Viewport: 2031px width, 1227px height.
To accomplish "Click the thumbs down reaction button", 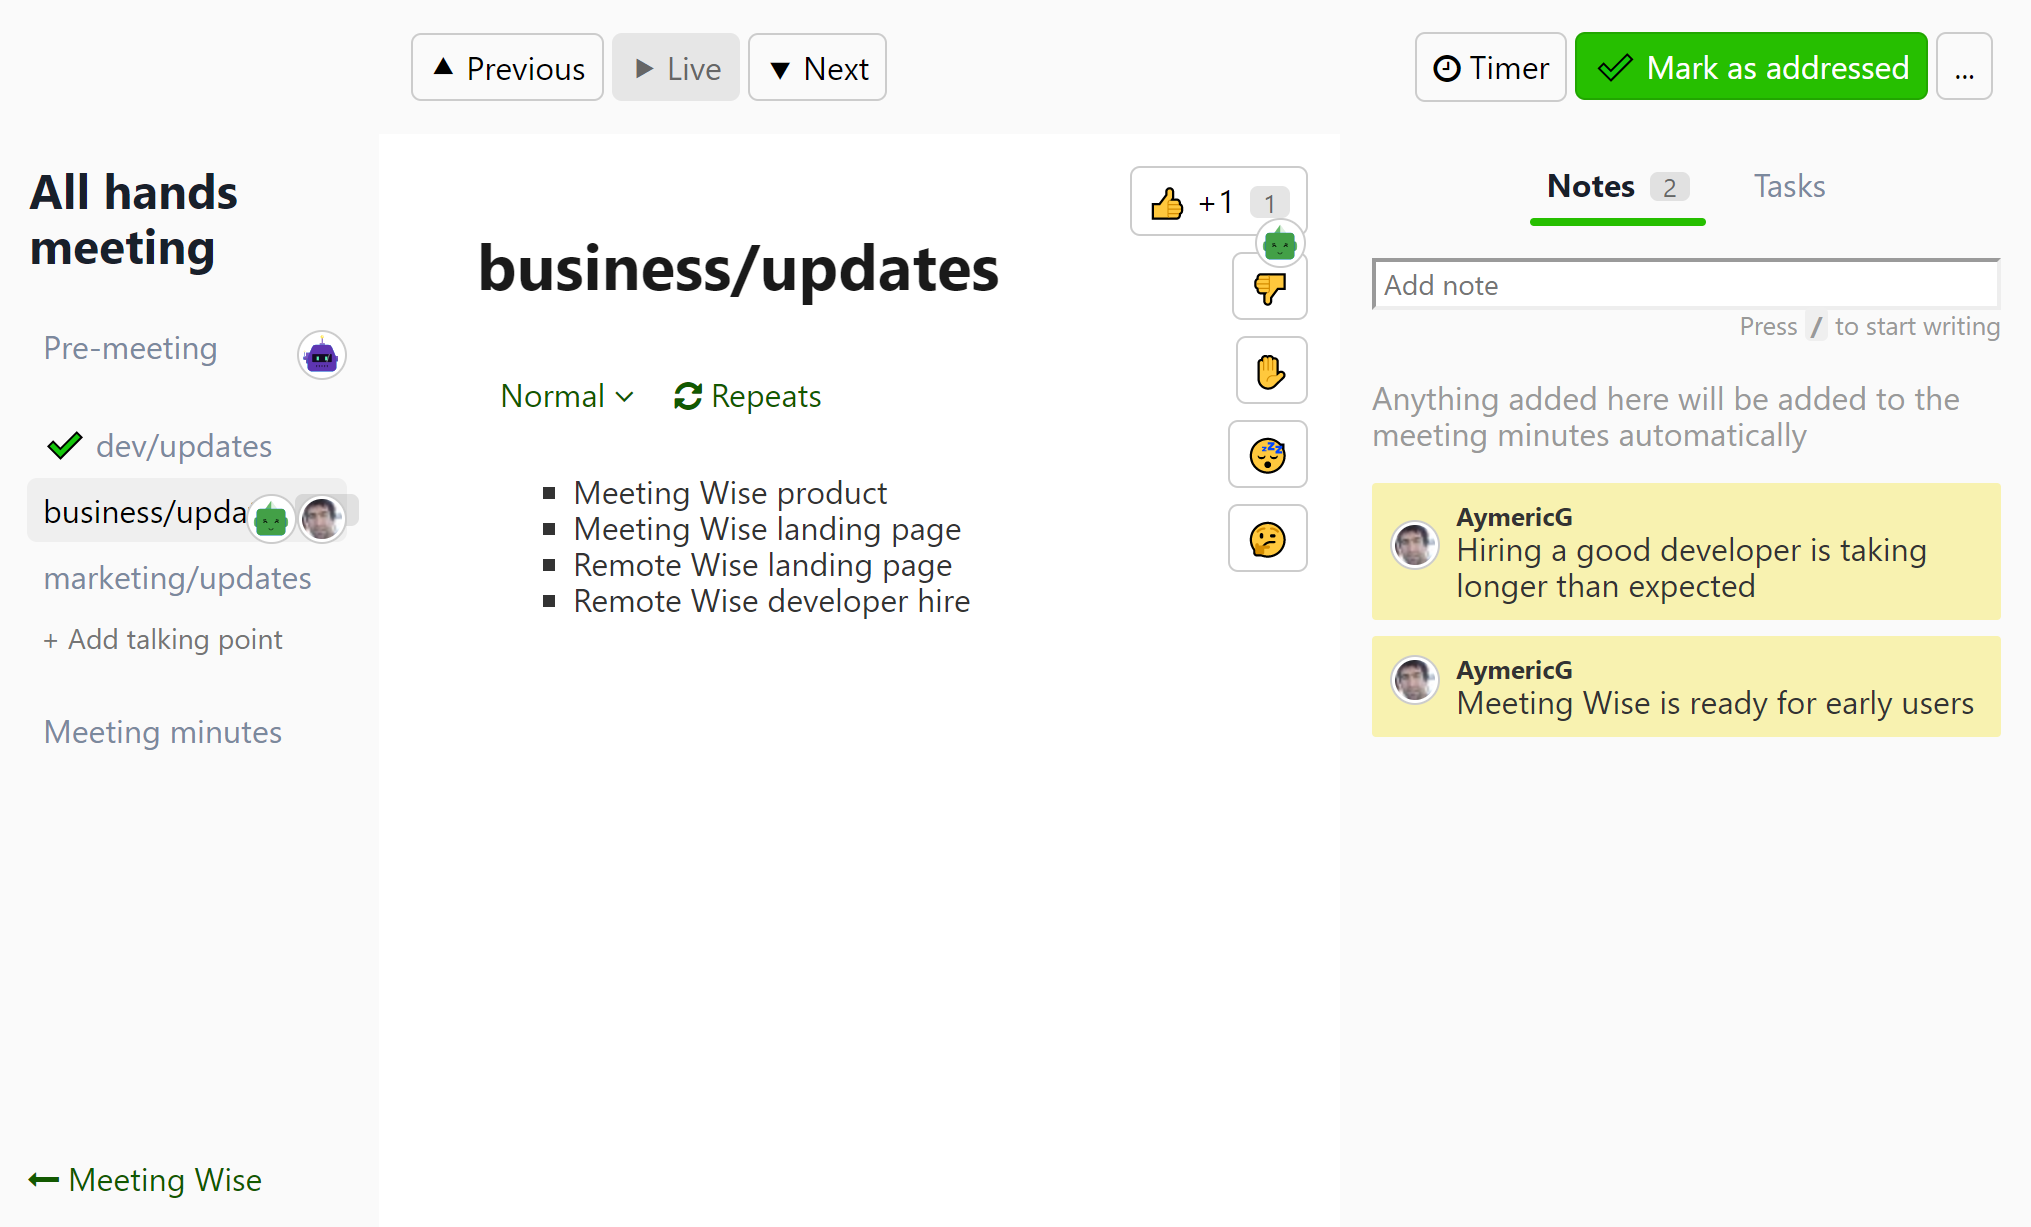I will coord(1269,288).
